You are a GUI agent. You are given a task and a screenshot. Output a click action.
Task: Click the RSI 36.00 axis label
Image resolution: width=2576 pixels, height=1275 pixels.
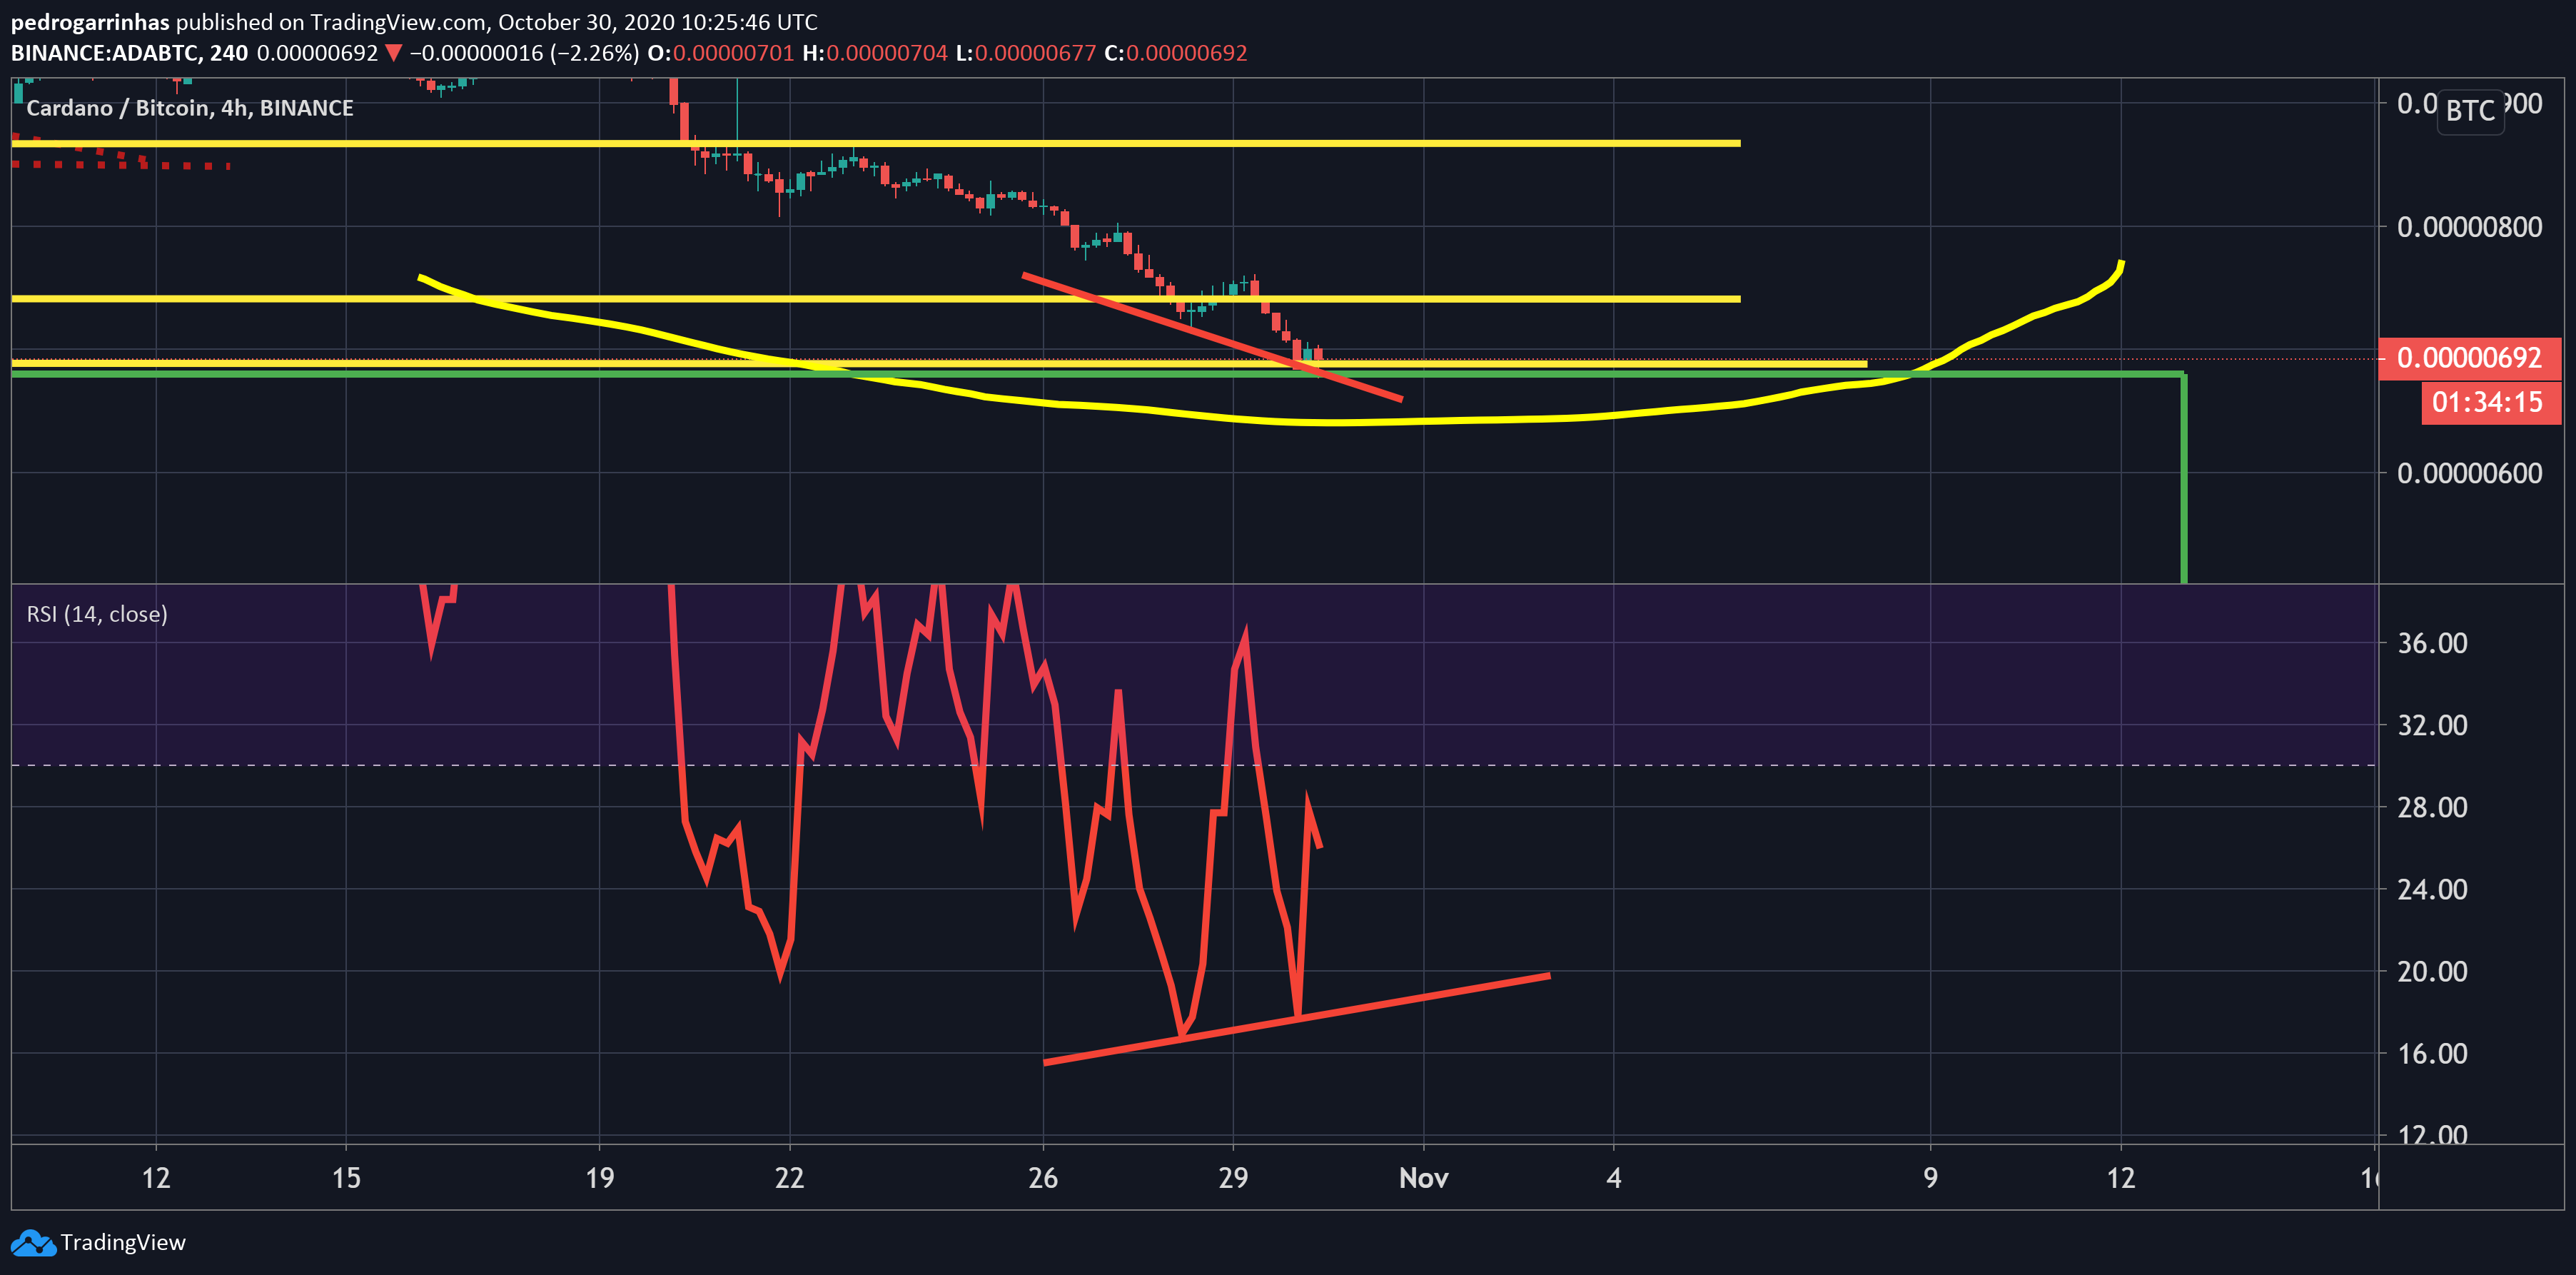pos(2432,643)
